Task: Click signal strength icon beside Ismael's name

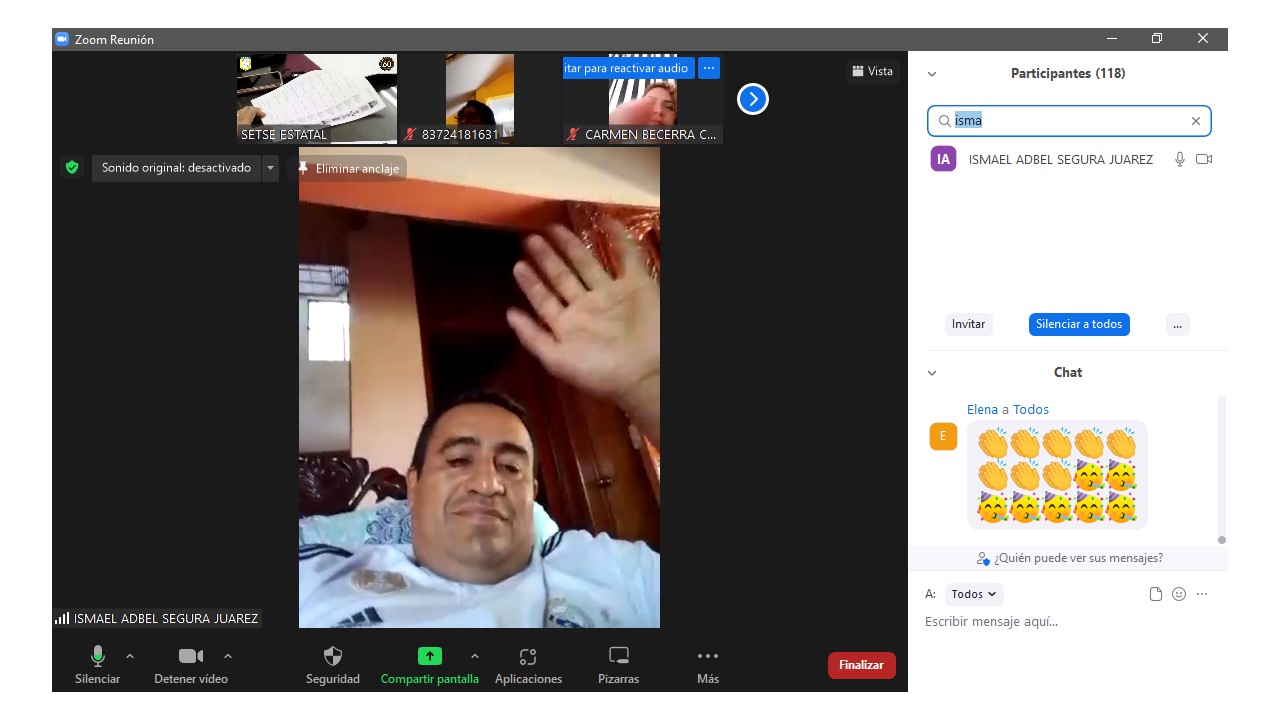Action: (x=62, y=619)
